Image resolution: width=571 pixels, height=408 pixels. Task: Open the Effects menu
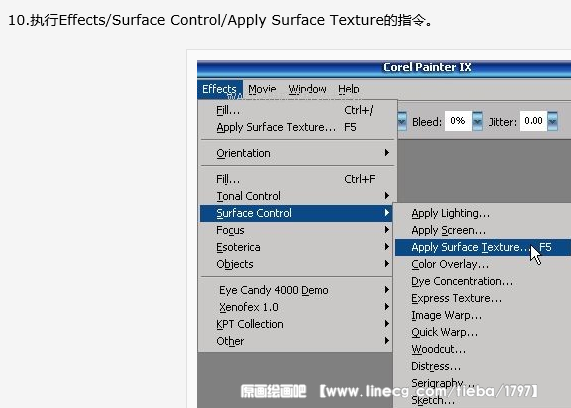[220, 89]
